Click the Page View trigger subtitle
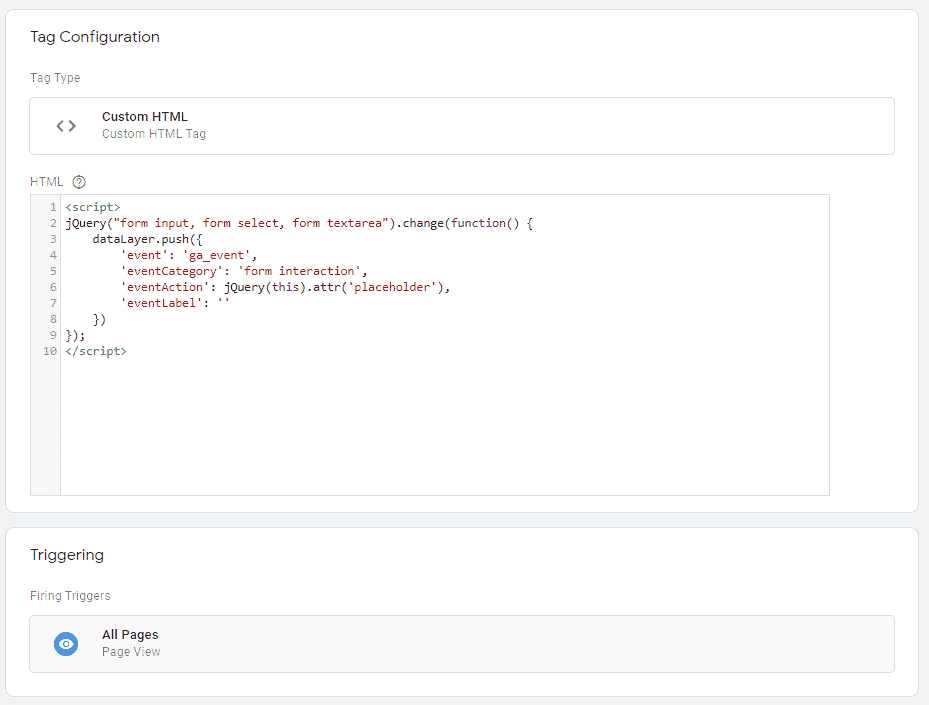 131,652
